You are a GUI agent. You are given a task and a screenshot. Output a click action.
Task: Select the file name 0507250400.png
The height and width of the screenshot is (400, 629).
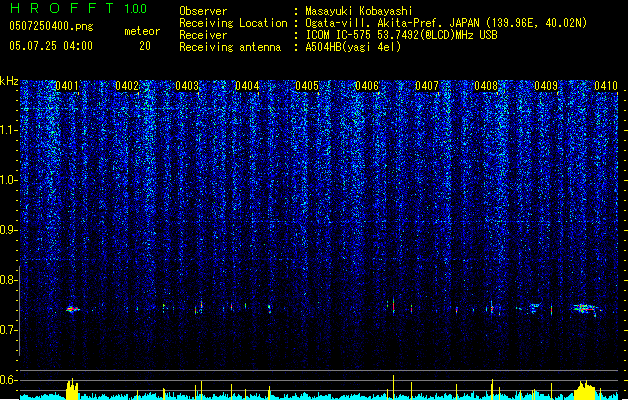coord(51,26)
